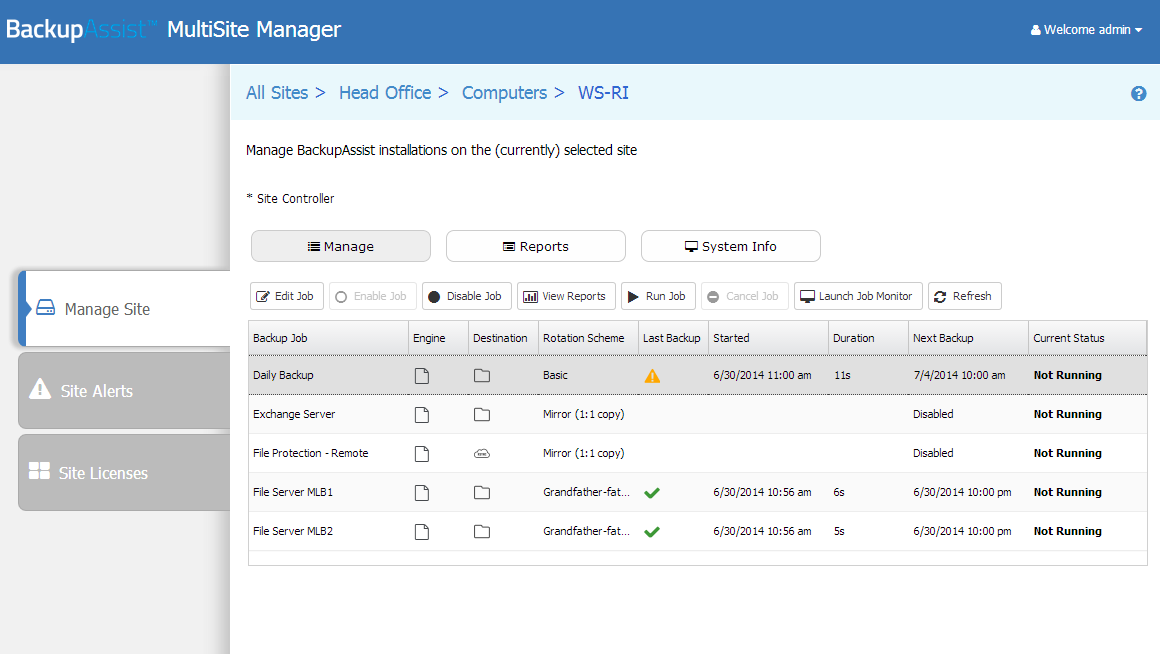Go to Head Office breadcrumb link

[x=385, y=92]
